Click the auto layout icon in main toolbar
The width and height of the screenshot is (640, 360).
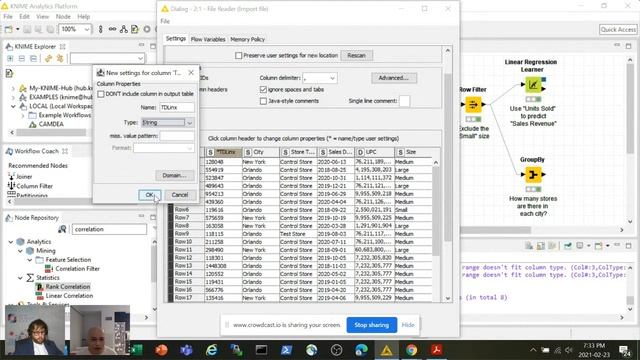(124, 29)
